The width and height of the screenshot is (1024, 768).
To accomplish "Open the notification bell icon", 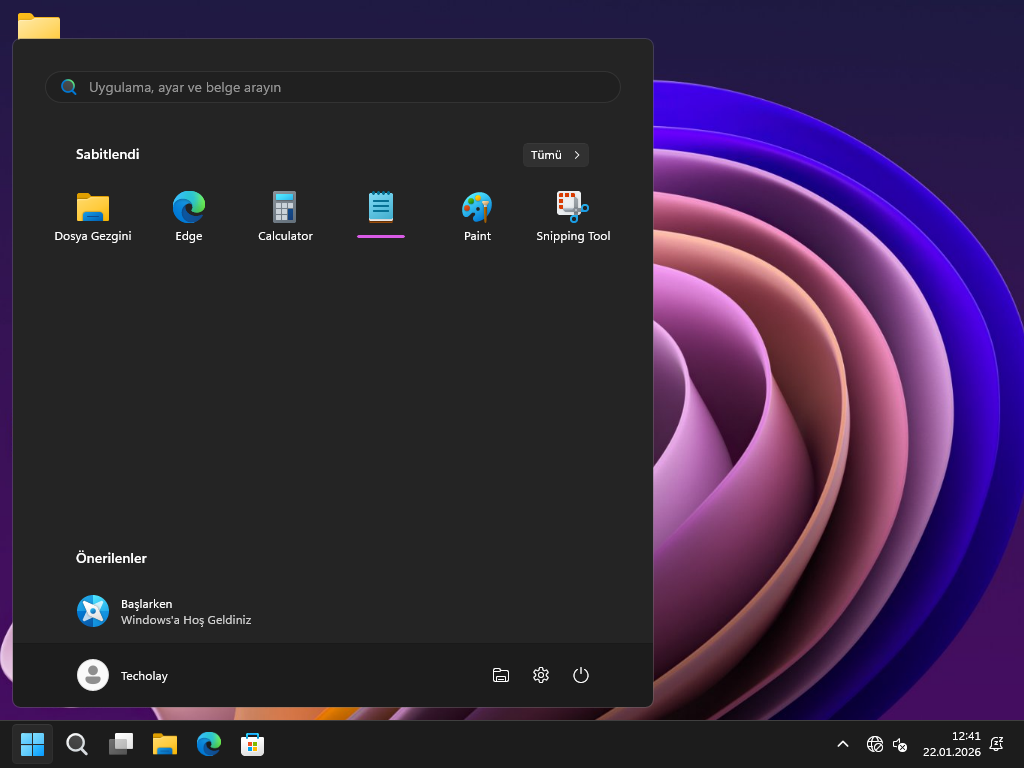I will tap(997, 744).
